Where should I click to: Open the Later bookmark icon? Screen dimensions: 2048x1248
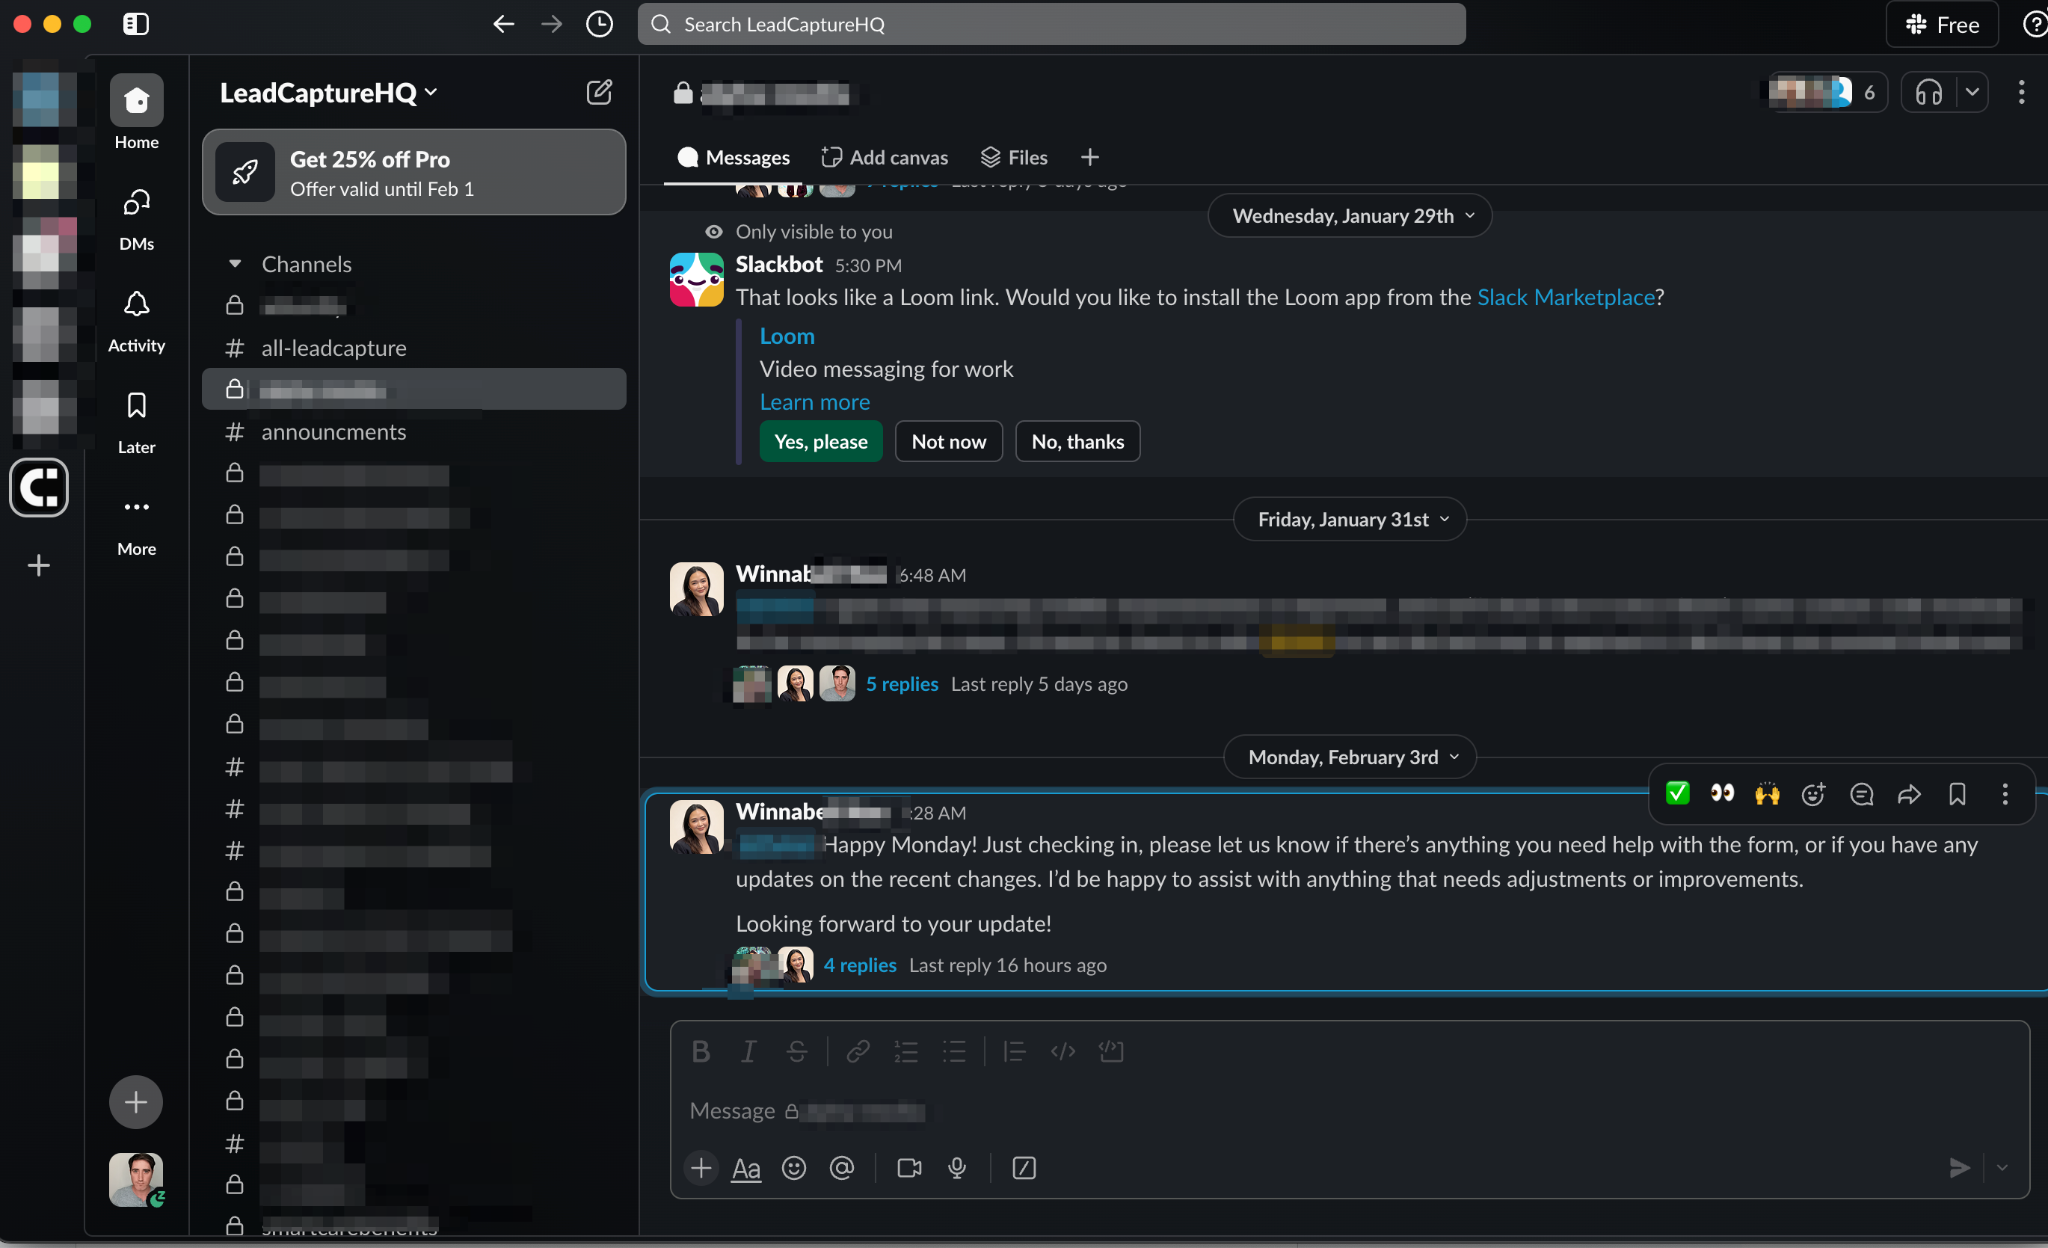click(x=137, y=406)
